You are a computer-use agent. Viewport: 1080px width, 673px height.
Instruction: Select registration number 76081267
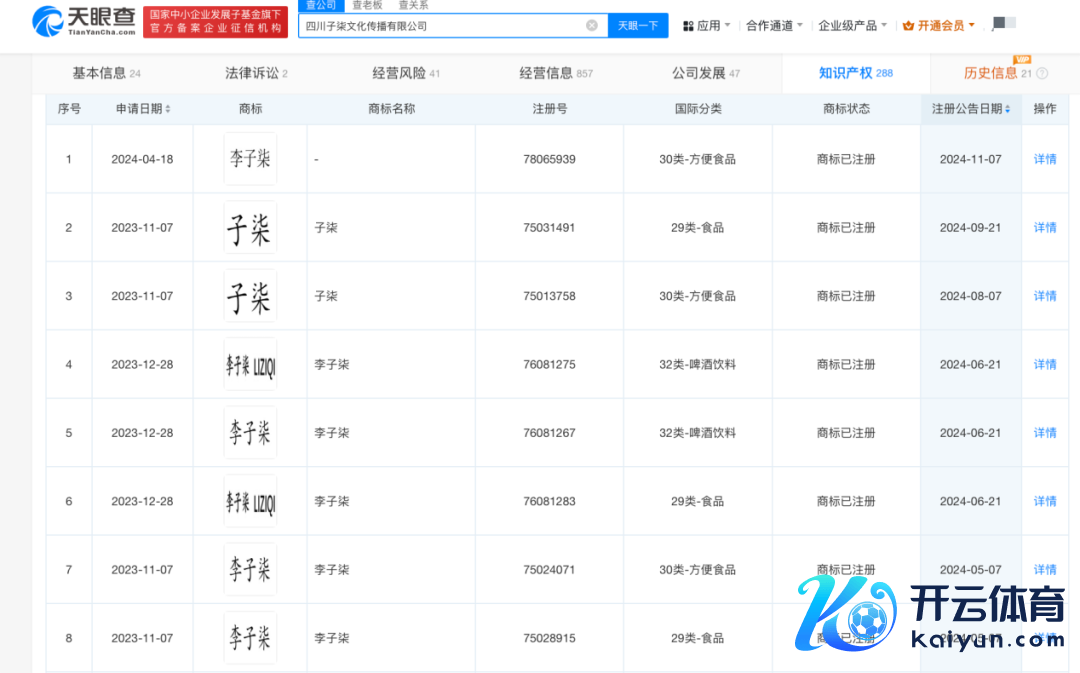coord(549,433)
